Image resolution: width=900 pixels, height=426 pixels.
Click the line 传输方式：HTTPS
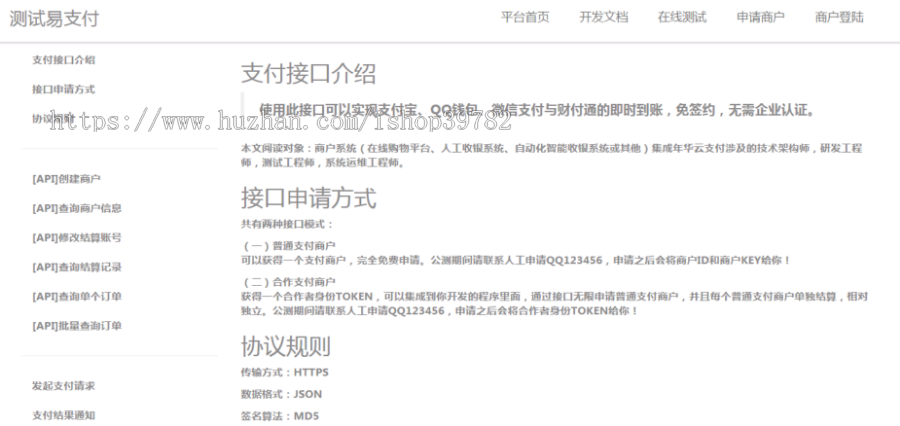tap(285, 372)
